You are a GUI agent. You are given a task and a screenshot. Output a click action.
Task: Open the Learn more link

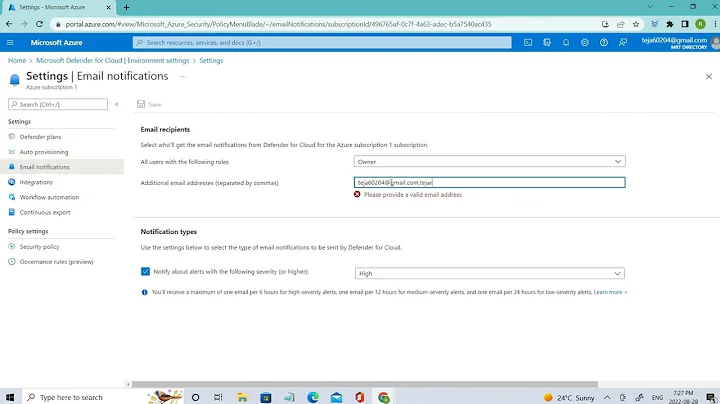(x=610, y=292)
